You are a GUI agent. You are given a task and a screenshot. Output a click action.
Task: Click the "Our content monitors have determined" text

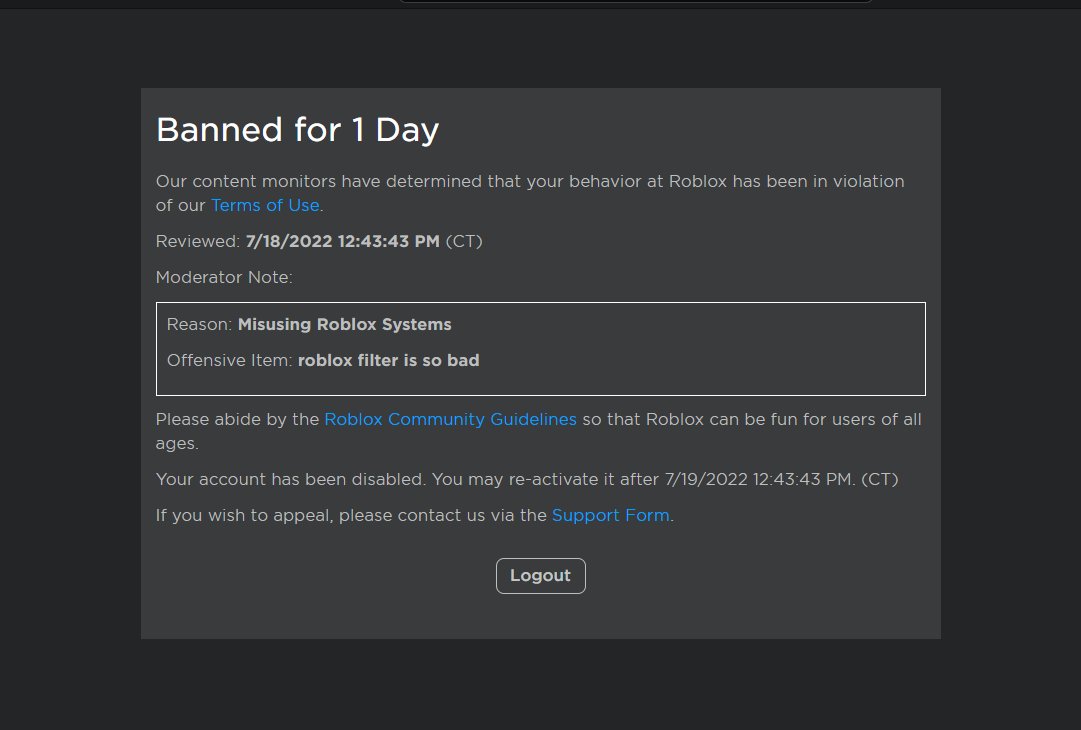(x=529, y=193)
